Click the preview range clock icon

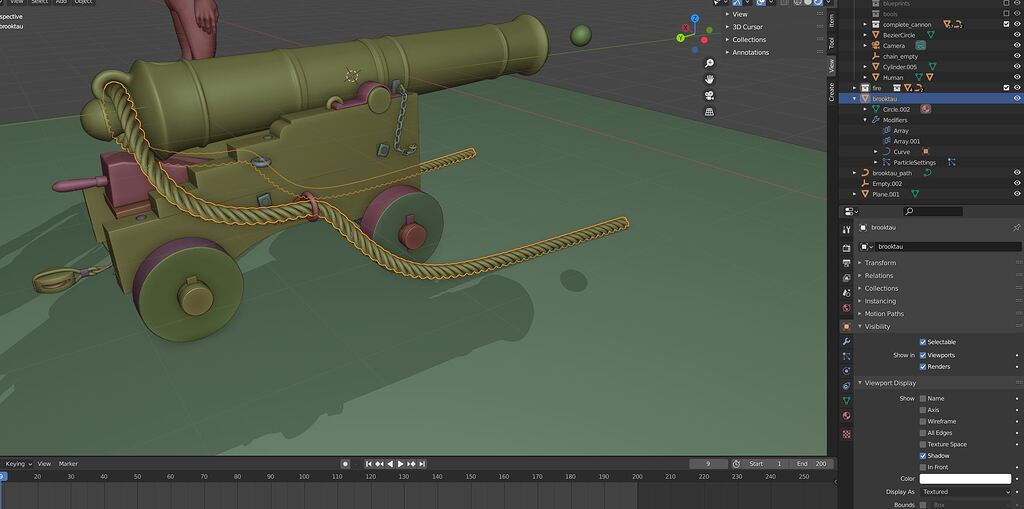[x=736, y=464]
